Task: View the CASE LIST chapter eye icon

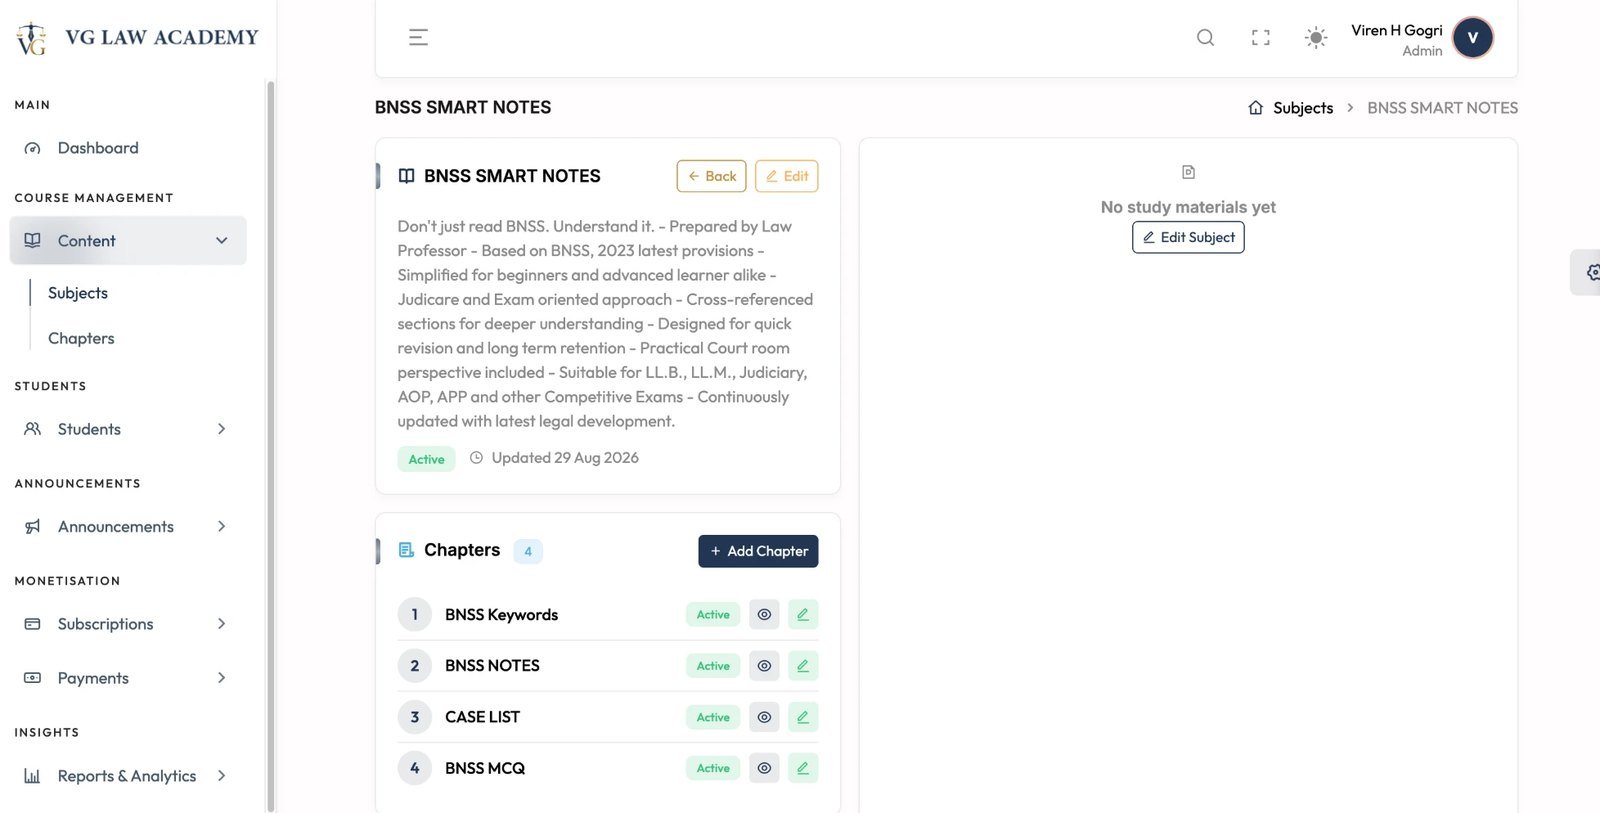Action: click(x=764, y=717)
